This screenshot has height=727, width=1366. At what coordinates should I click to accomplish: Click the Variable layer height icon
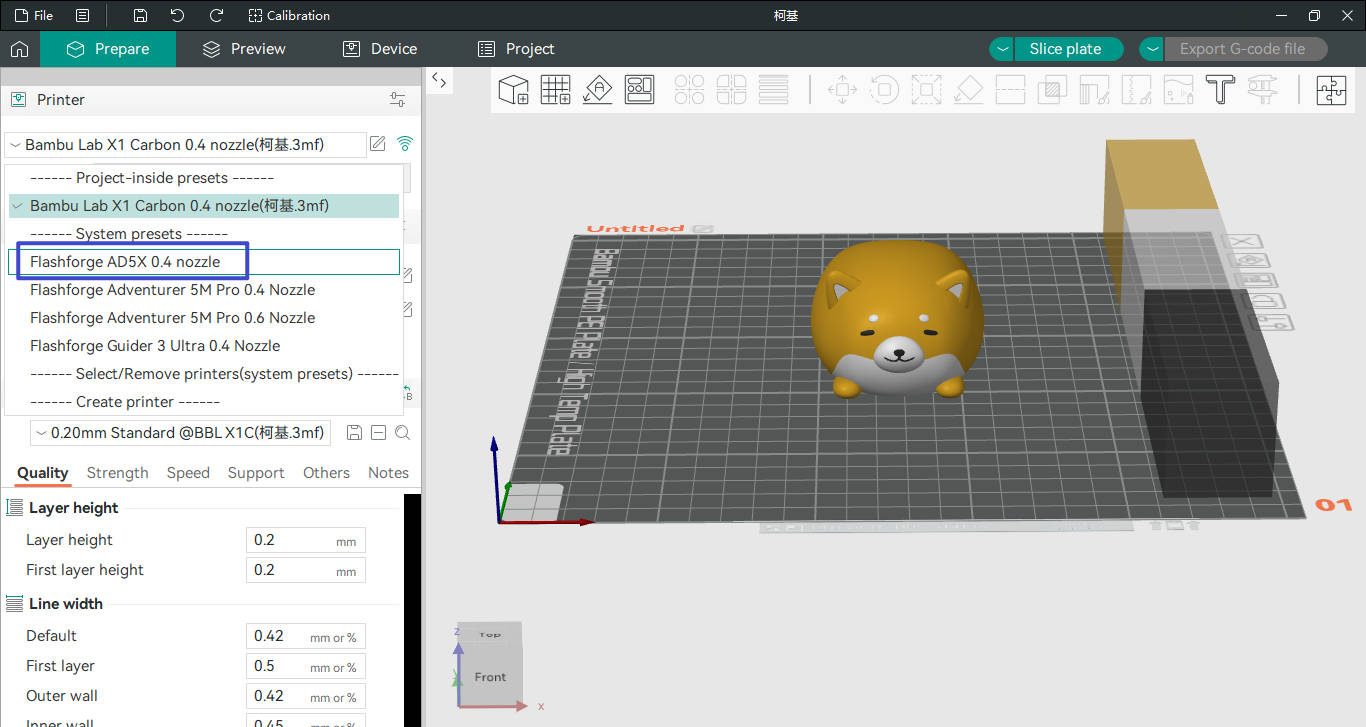(x=774, y=90)
